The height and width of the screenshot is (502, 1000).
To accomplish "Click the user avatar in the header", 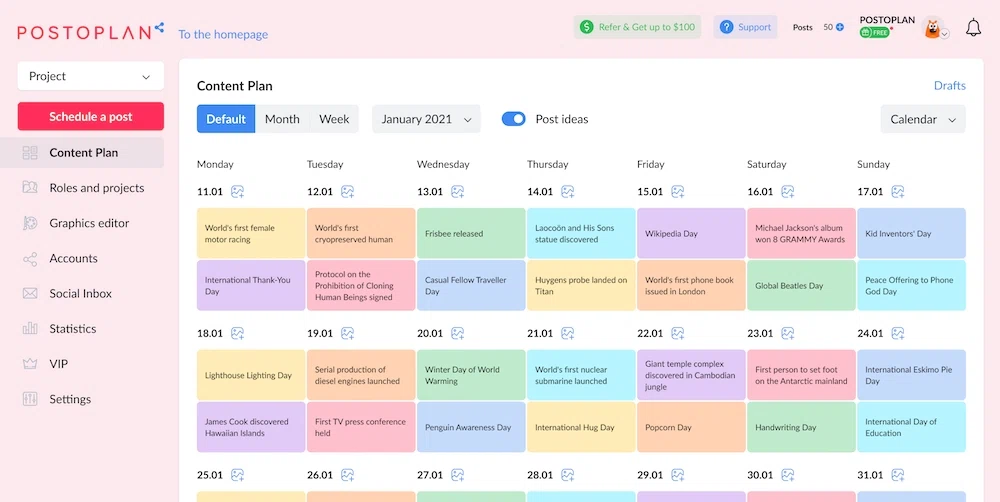I will coord(932,28).
